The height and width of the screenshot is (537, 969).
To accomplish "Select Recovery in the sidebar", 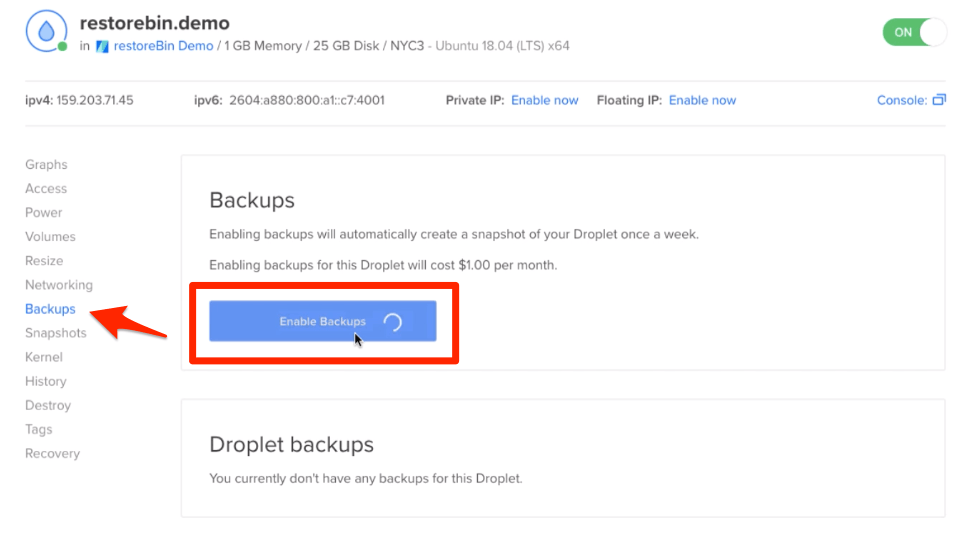I will (x=53, y=454).
